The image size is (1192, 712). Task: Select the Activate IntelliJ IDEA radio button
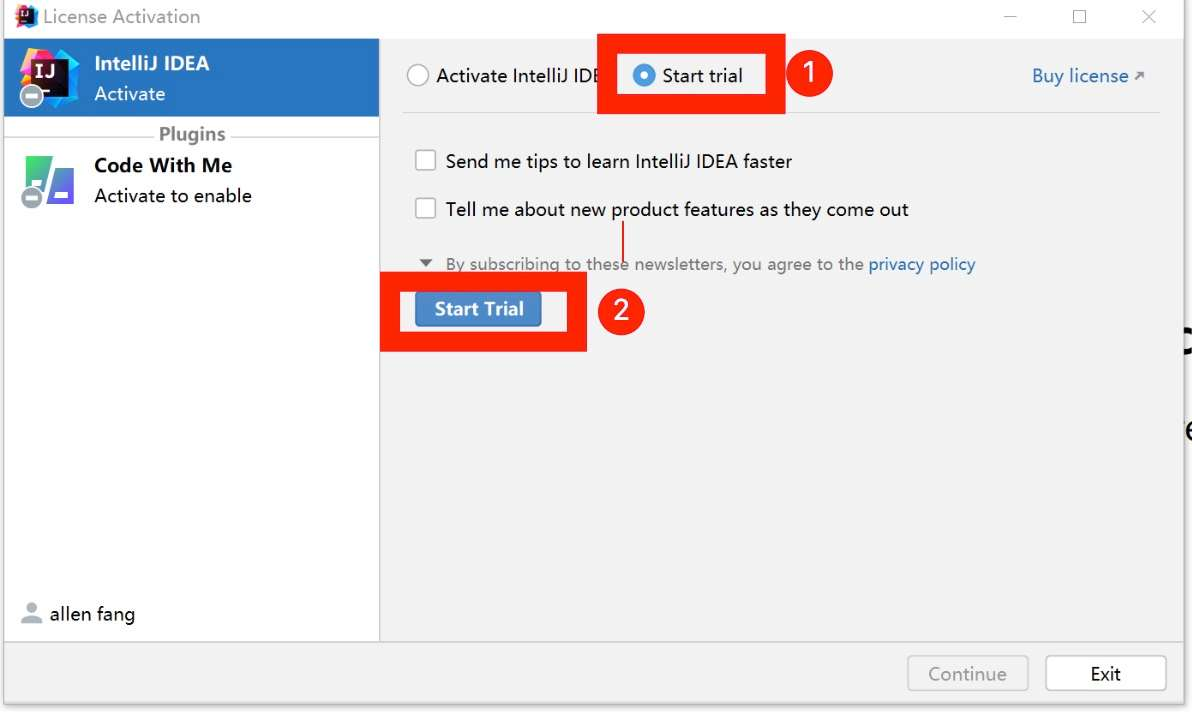(417, 75)
